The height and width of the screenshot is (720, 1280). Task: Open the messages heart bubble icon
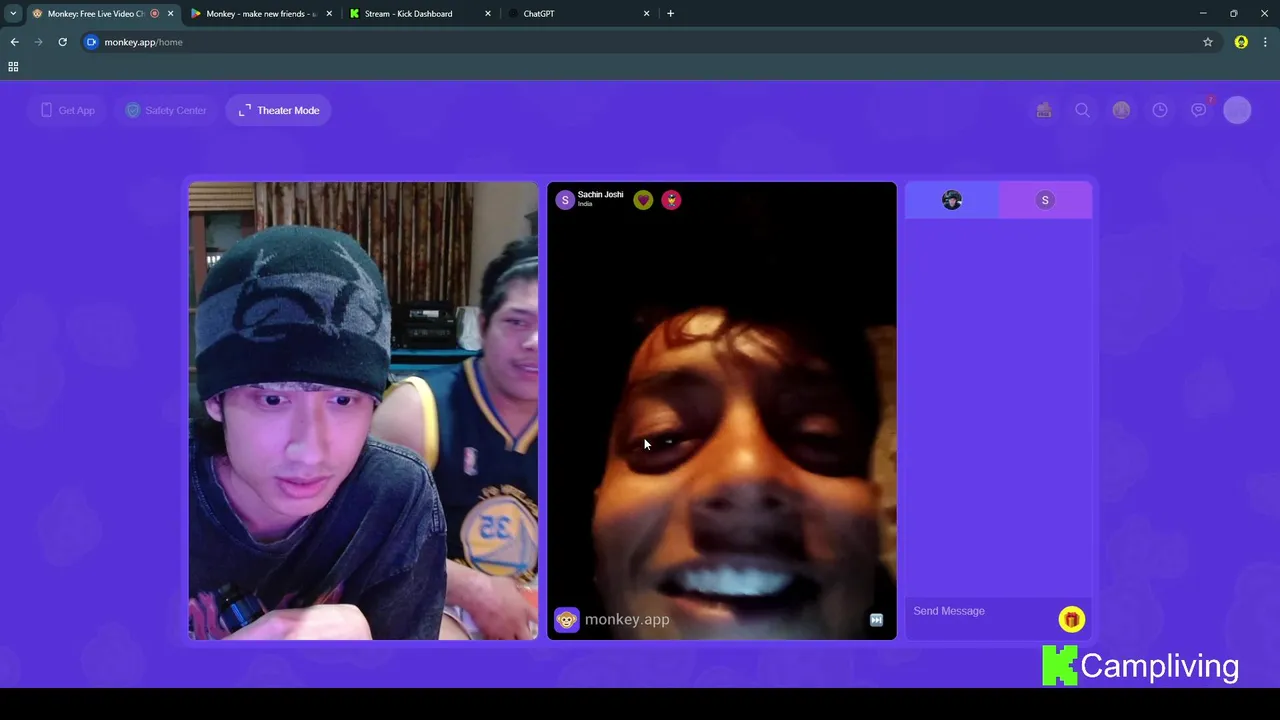1198,110
